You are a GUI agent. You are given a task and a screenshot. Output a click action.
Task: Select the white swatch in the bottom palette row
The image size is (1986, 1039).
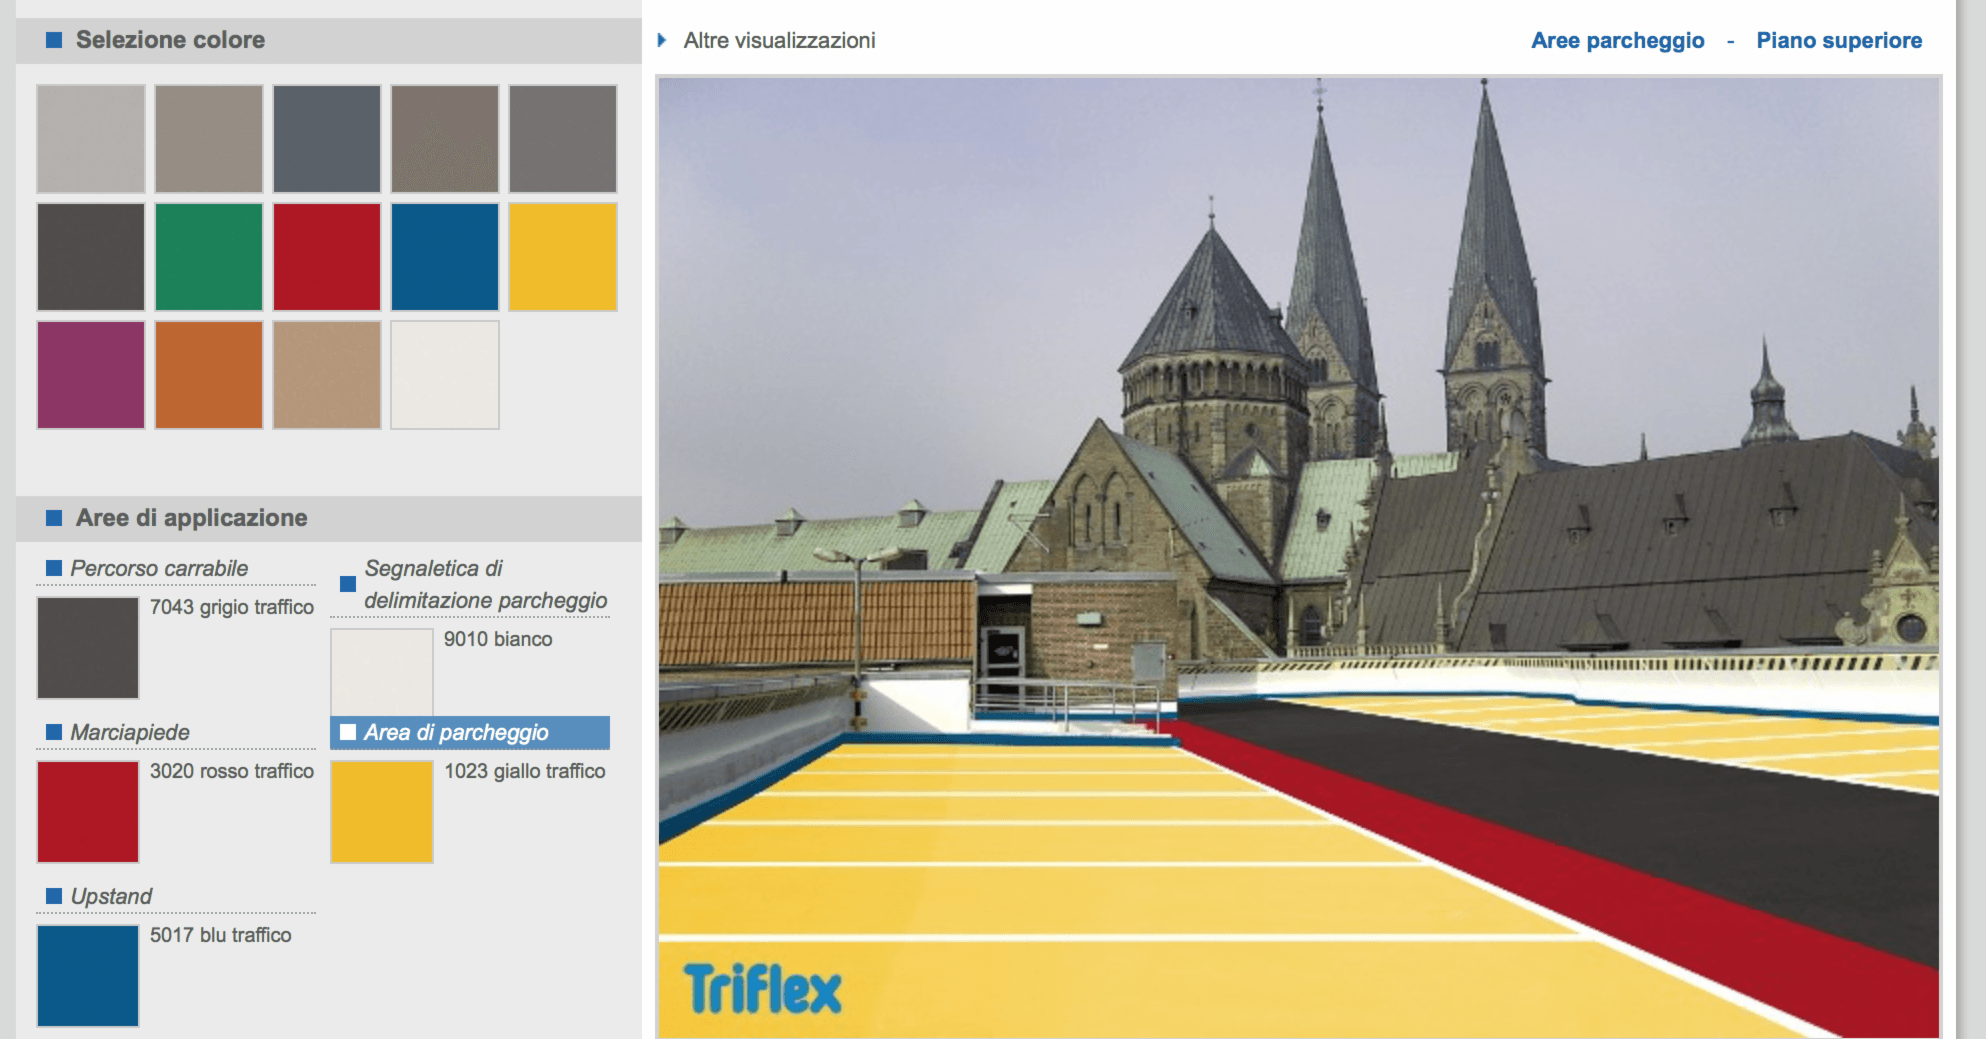coord(445,375)
